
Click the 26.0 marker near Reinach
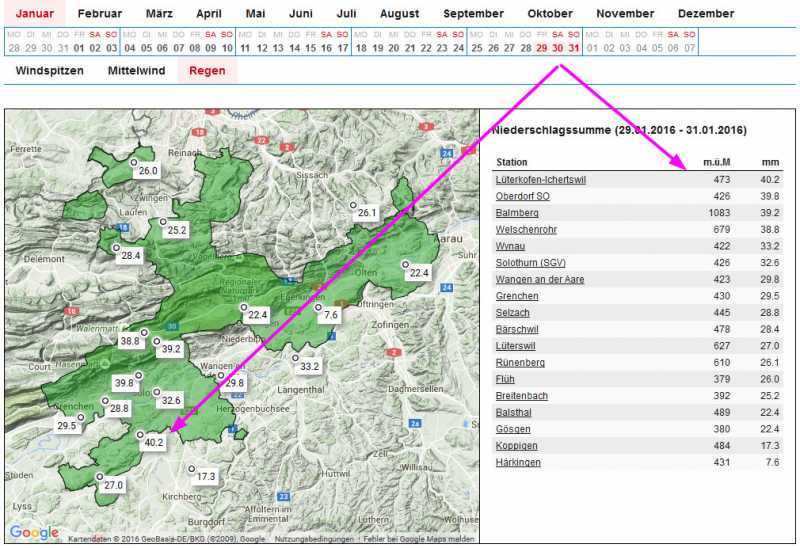[x=148, y=171]
